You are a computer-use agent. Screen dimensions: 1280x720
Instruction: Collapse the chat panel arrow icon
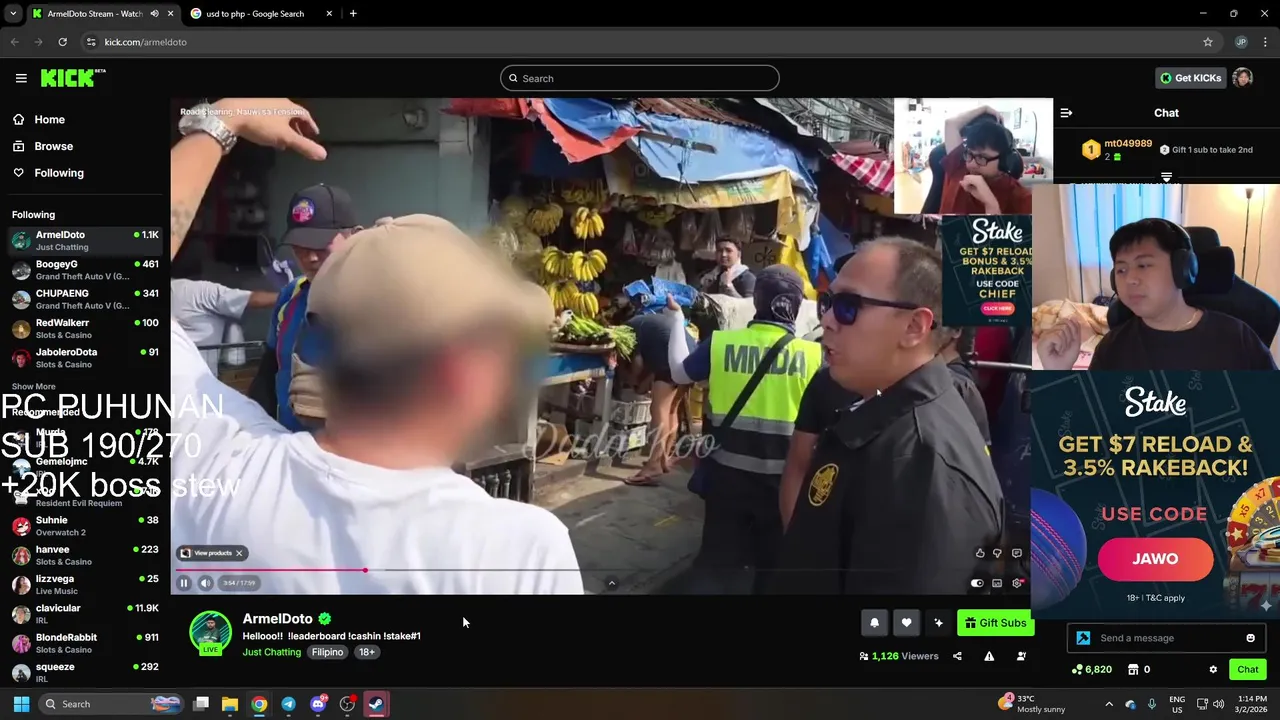click(x=1066, y=113)
